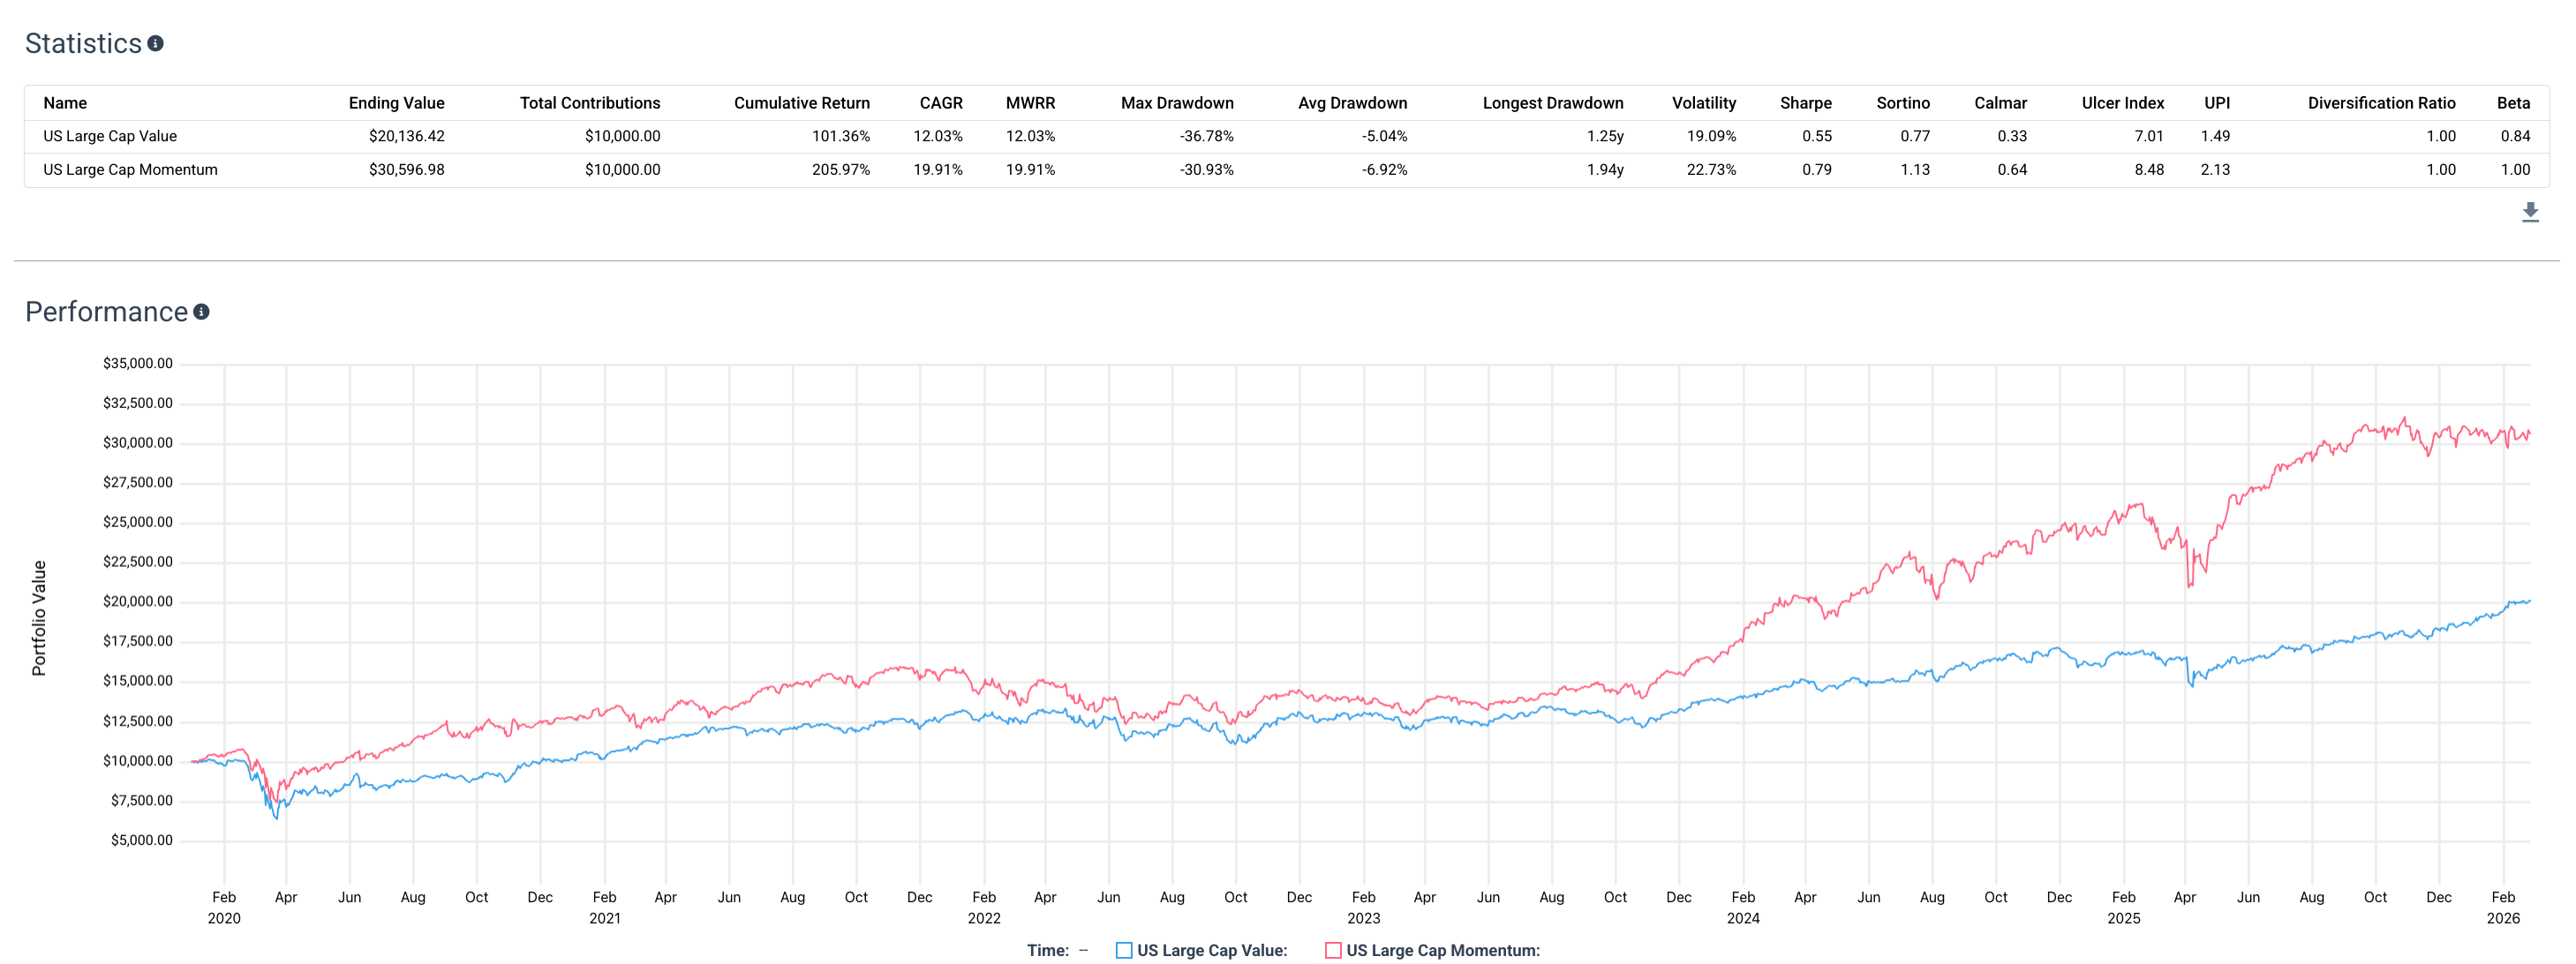
Task: Sort by Max Drawdown column header
Action: [x=1177, y=103]
